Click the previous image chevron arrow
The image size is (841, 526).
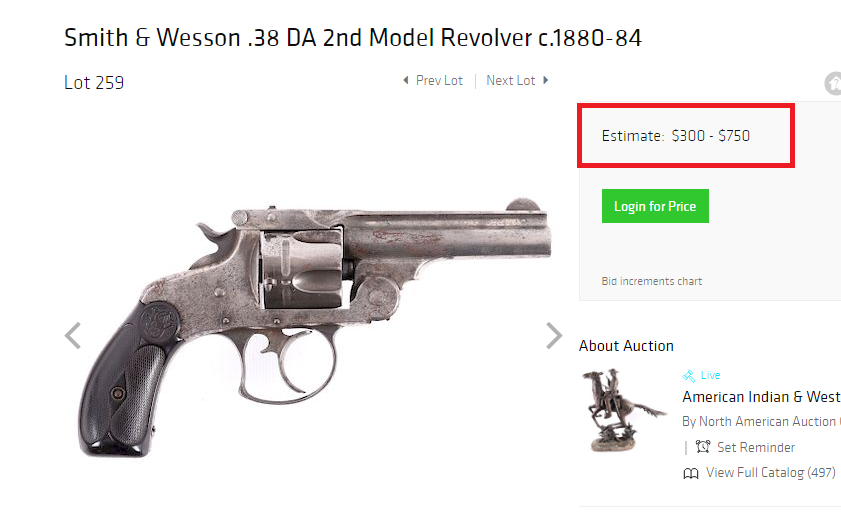(x=72, y=336)
